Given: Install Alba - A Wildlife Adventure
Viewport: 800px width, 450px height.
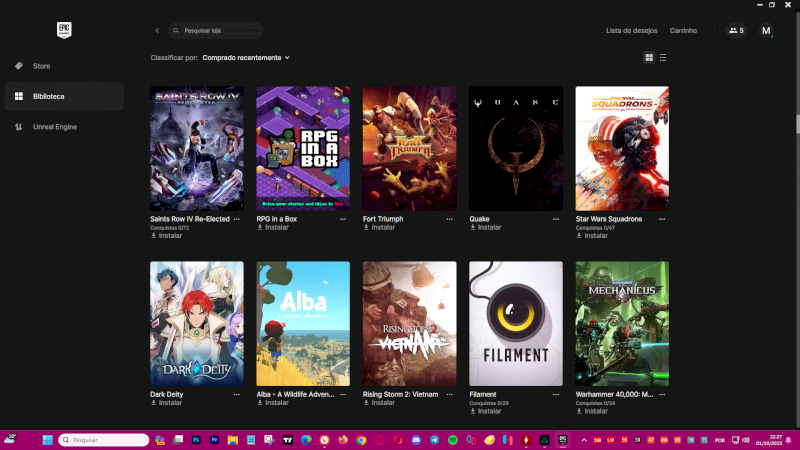Looking at the screenshot, I should [x=273, y=403].
